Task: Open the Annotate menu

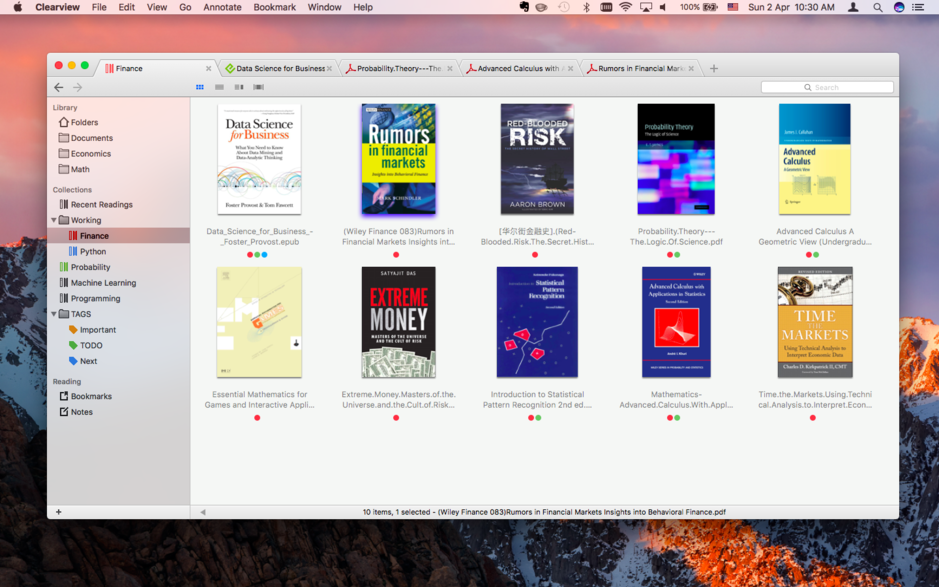Action: 222,7
